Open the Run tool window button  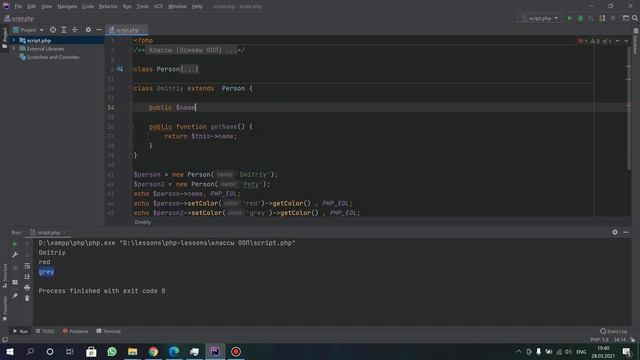pos(20,331)
